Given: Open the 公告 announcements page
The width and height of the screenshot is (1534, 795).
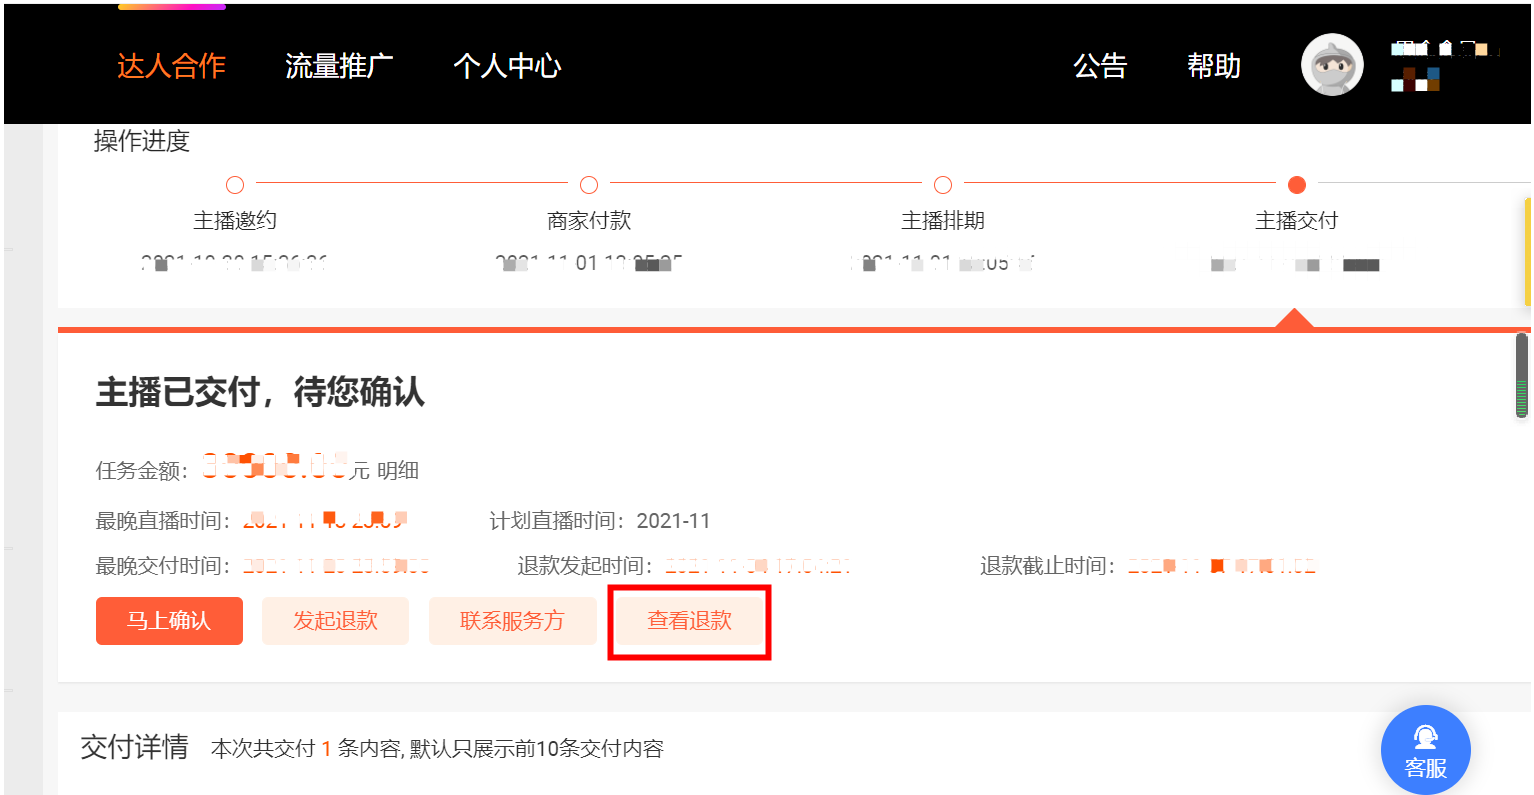Looking at the screenshot, I should click(x=1100, y=66).
